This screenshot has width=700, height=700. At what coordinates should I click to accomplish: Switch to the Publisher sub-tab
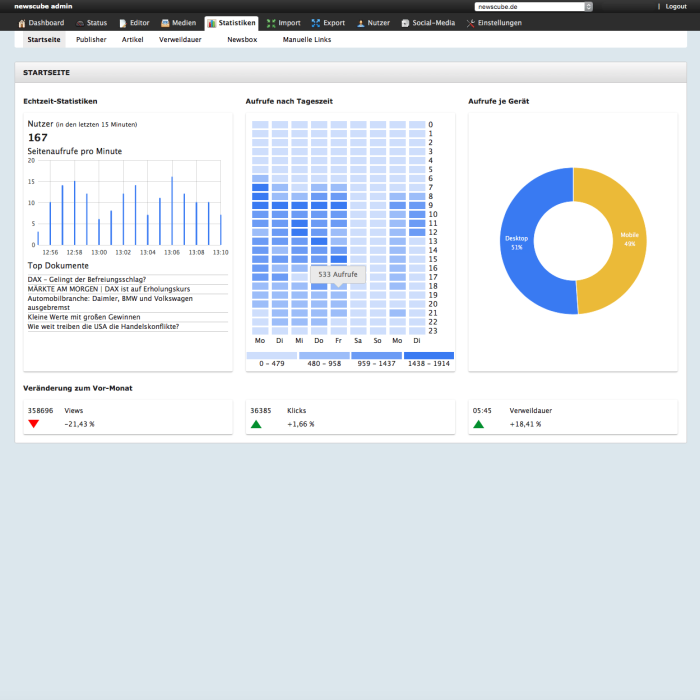click(91, 40)
